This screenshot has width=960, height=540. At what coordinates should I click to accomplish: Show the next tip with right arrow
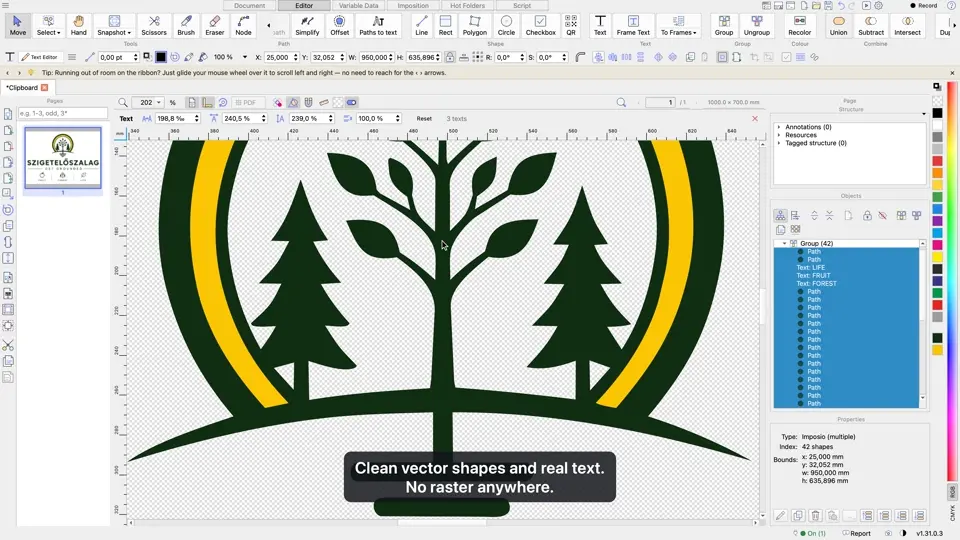tap(19, 72)
